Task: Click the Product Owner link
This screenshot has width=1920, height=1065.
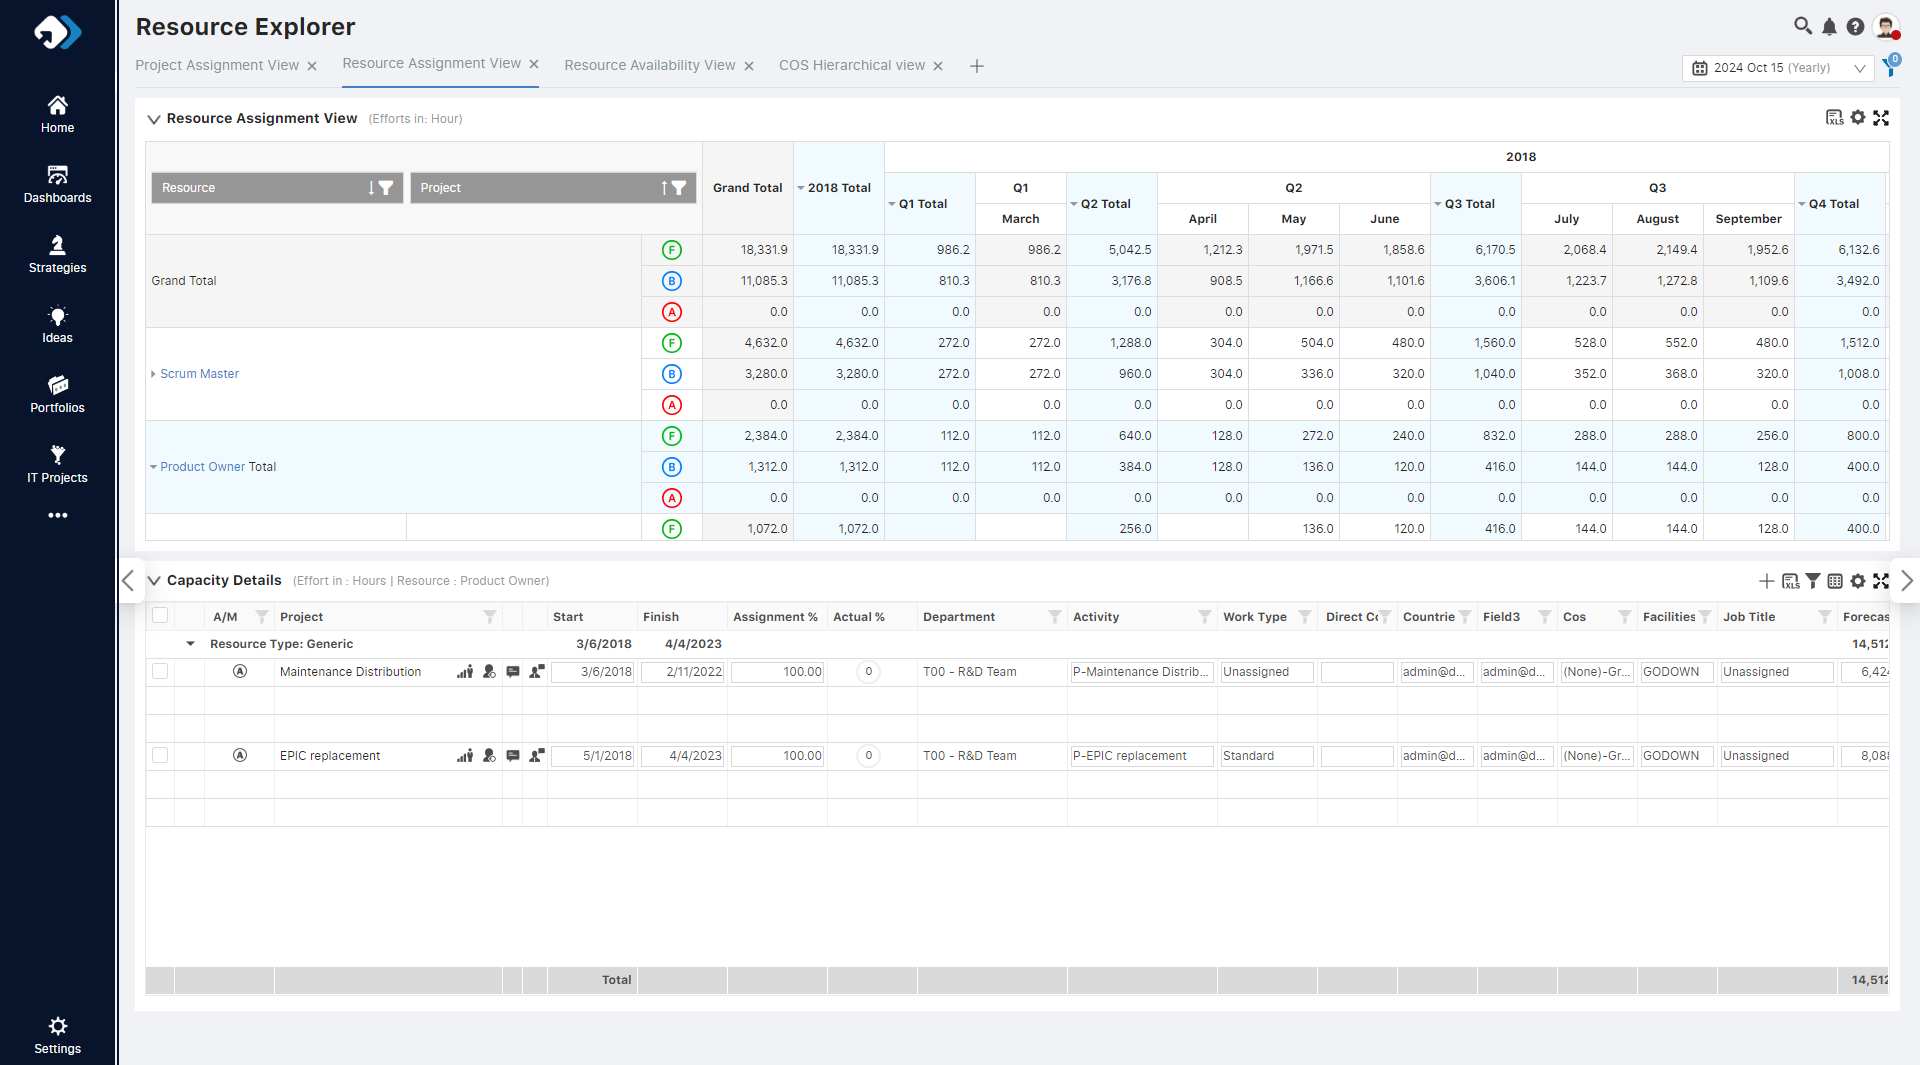Action: click(202, 467)
